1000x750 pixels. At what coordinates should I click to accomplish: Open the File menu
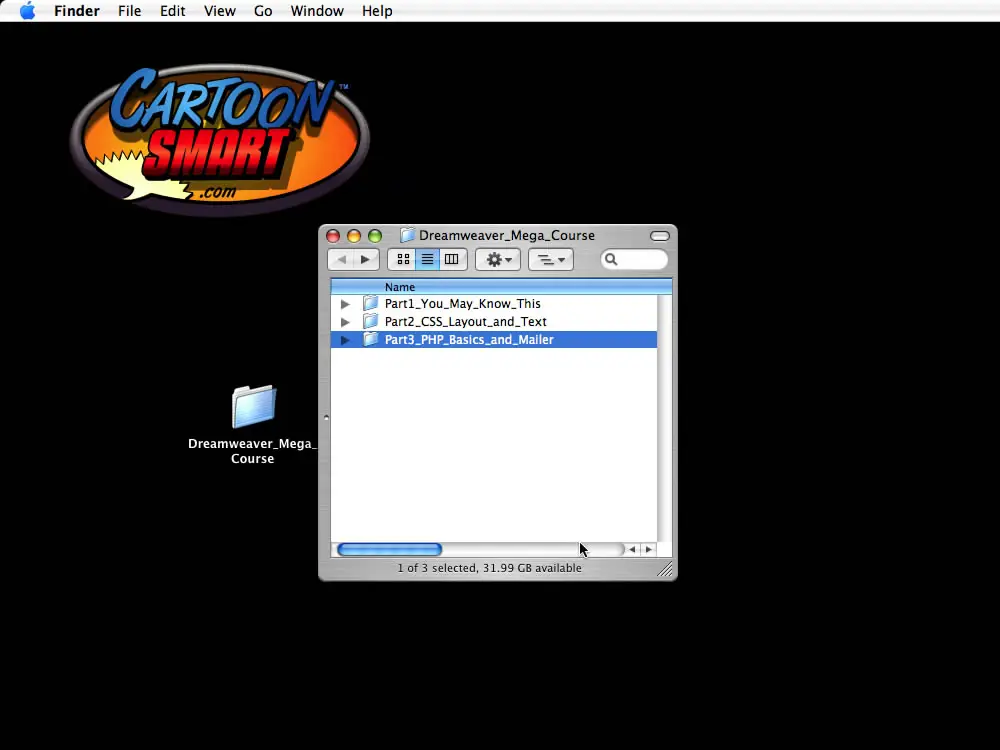(129, 11)
